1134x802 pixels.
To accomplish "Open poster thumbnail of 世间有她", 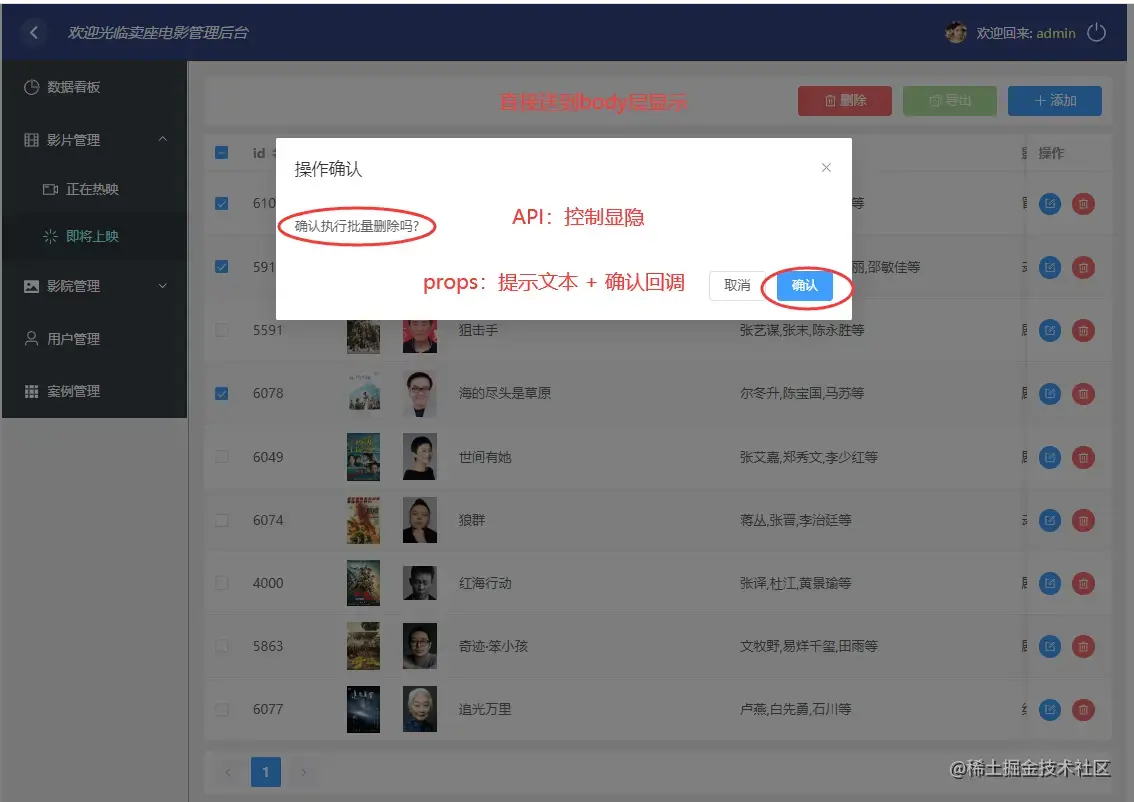I will [363, 457].
